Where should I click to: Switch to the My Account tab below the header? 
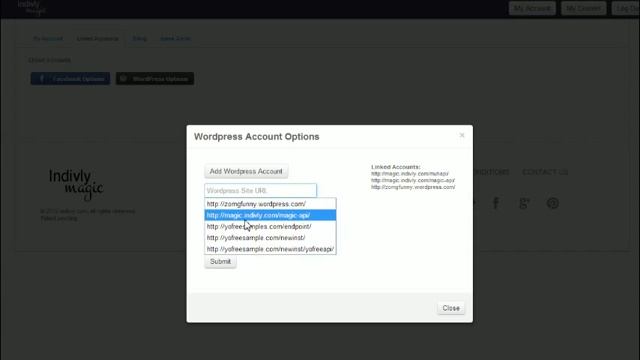pyautogui.click(x=48, y=39)
